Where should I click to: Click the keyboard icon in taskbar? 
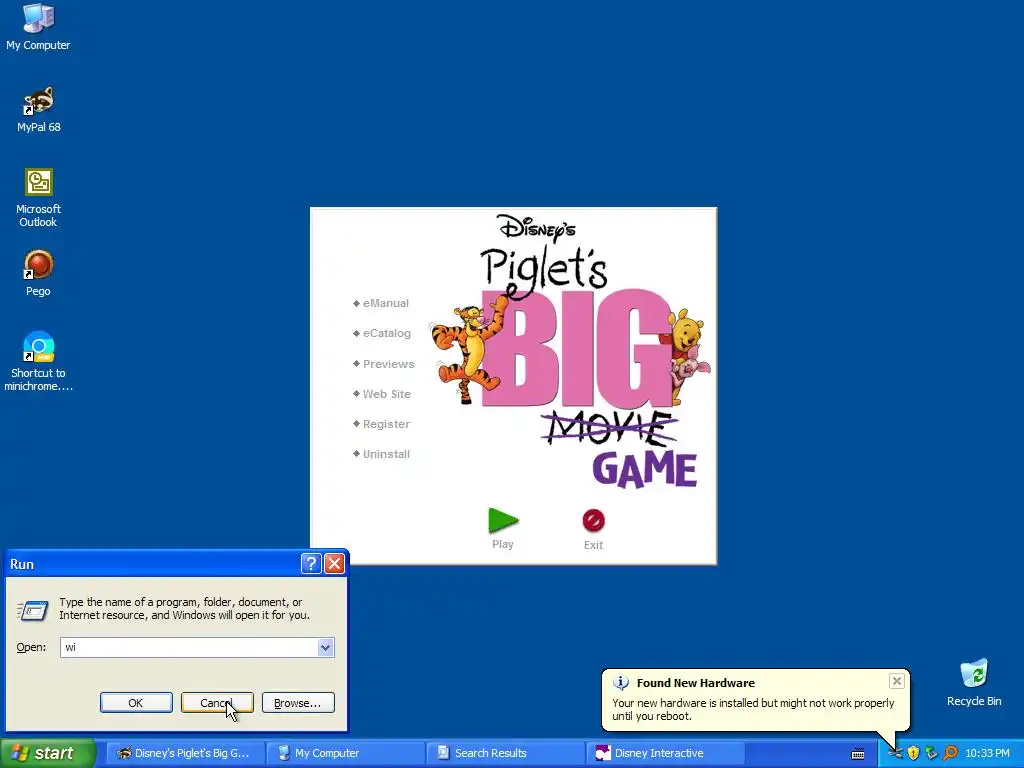[x=858, y=754]
